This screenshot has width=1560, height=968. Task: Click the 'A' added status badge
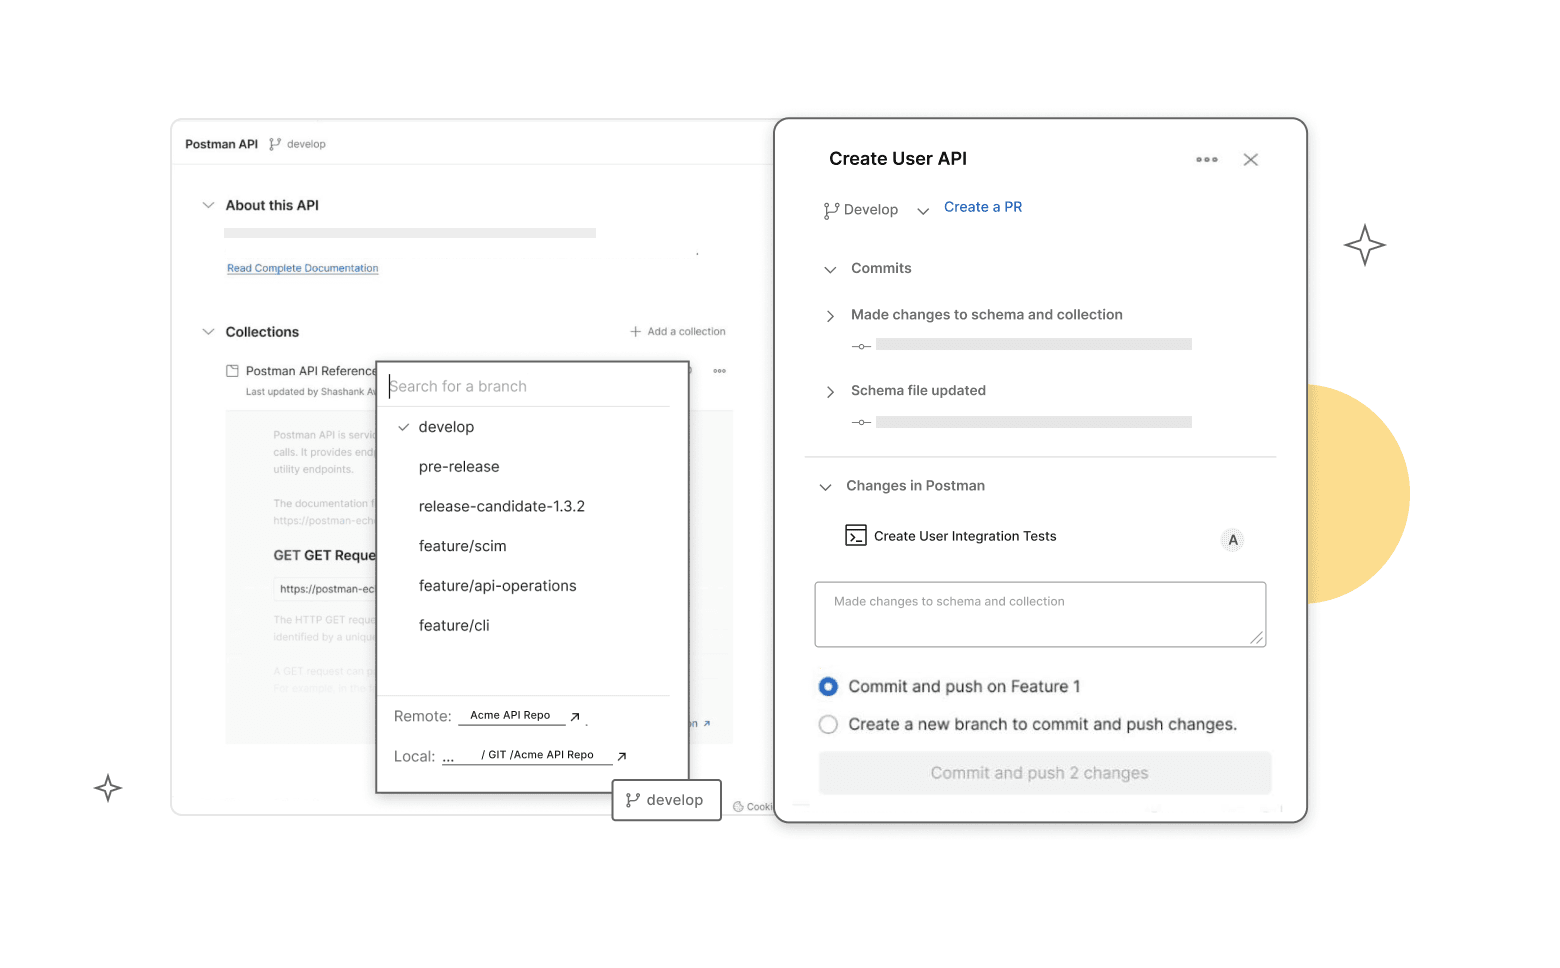pos(1233,540)
